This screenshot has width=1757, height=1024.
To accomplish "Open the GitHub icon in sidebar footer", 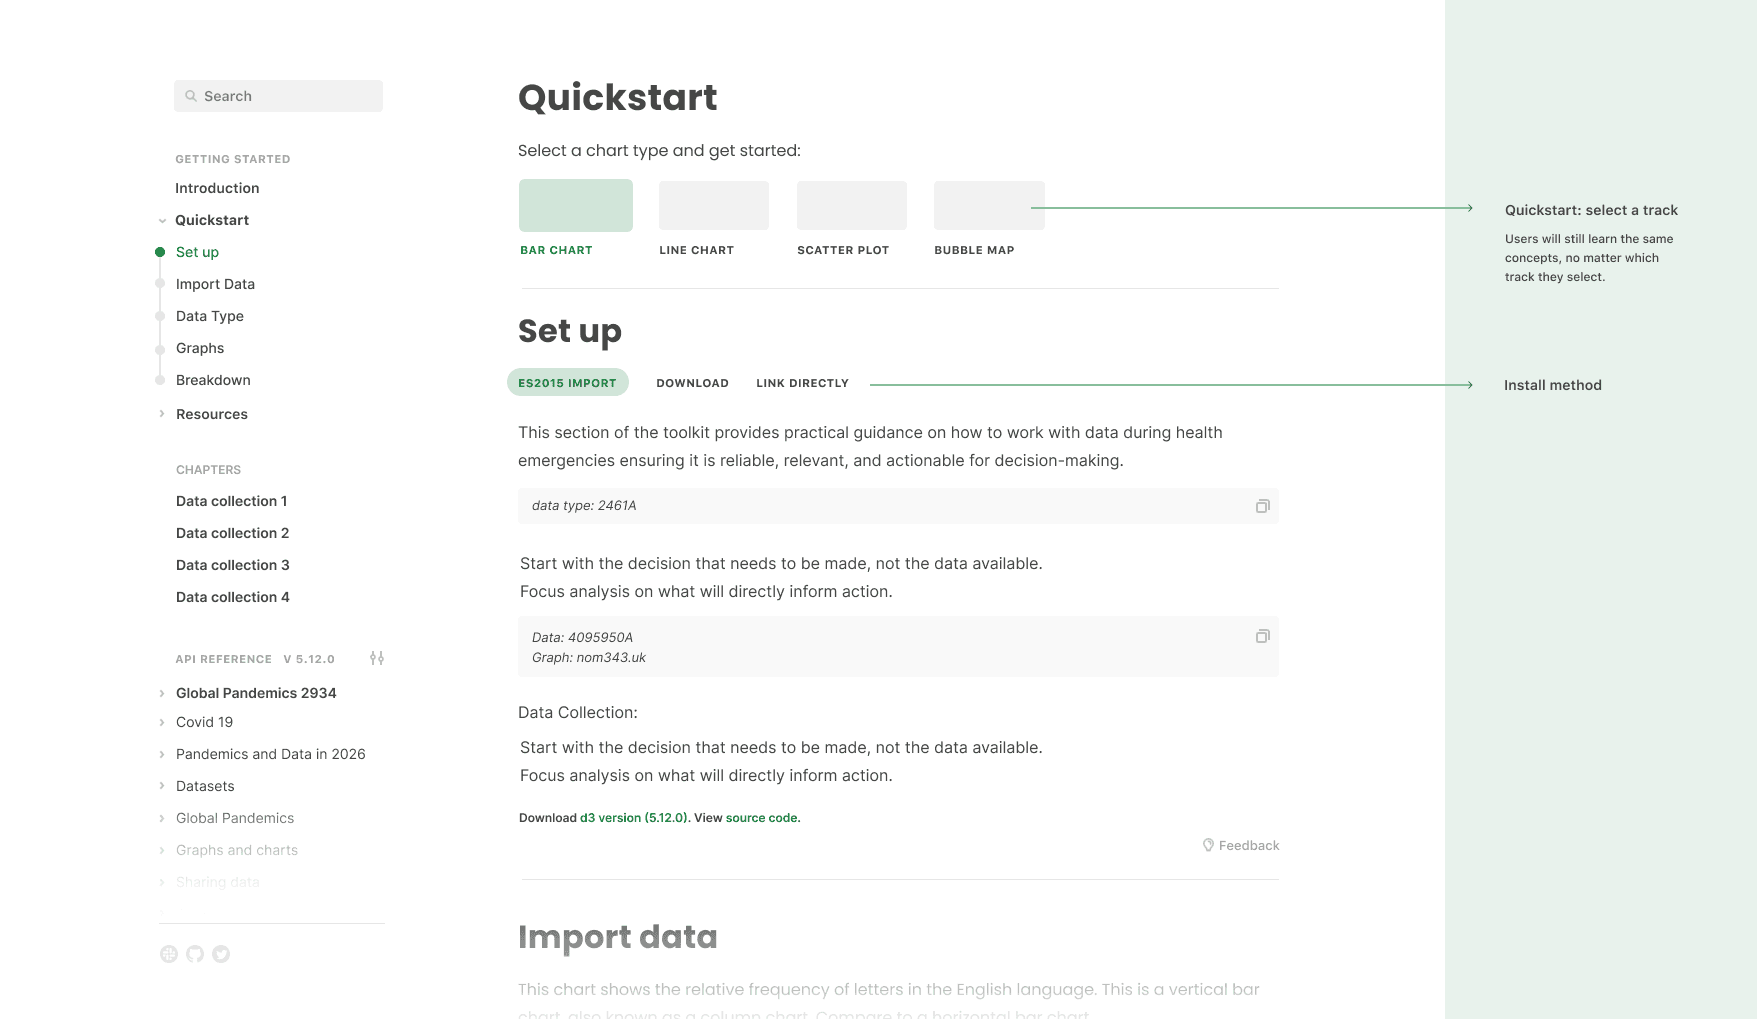I will (x=195, y=954).
